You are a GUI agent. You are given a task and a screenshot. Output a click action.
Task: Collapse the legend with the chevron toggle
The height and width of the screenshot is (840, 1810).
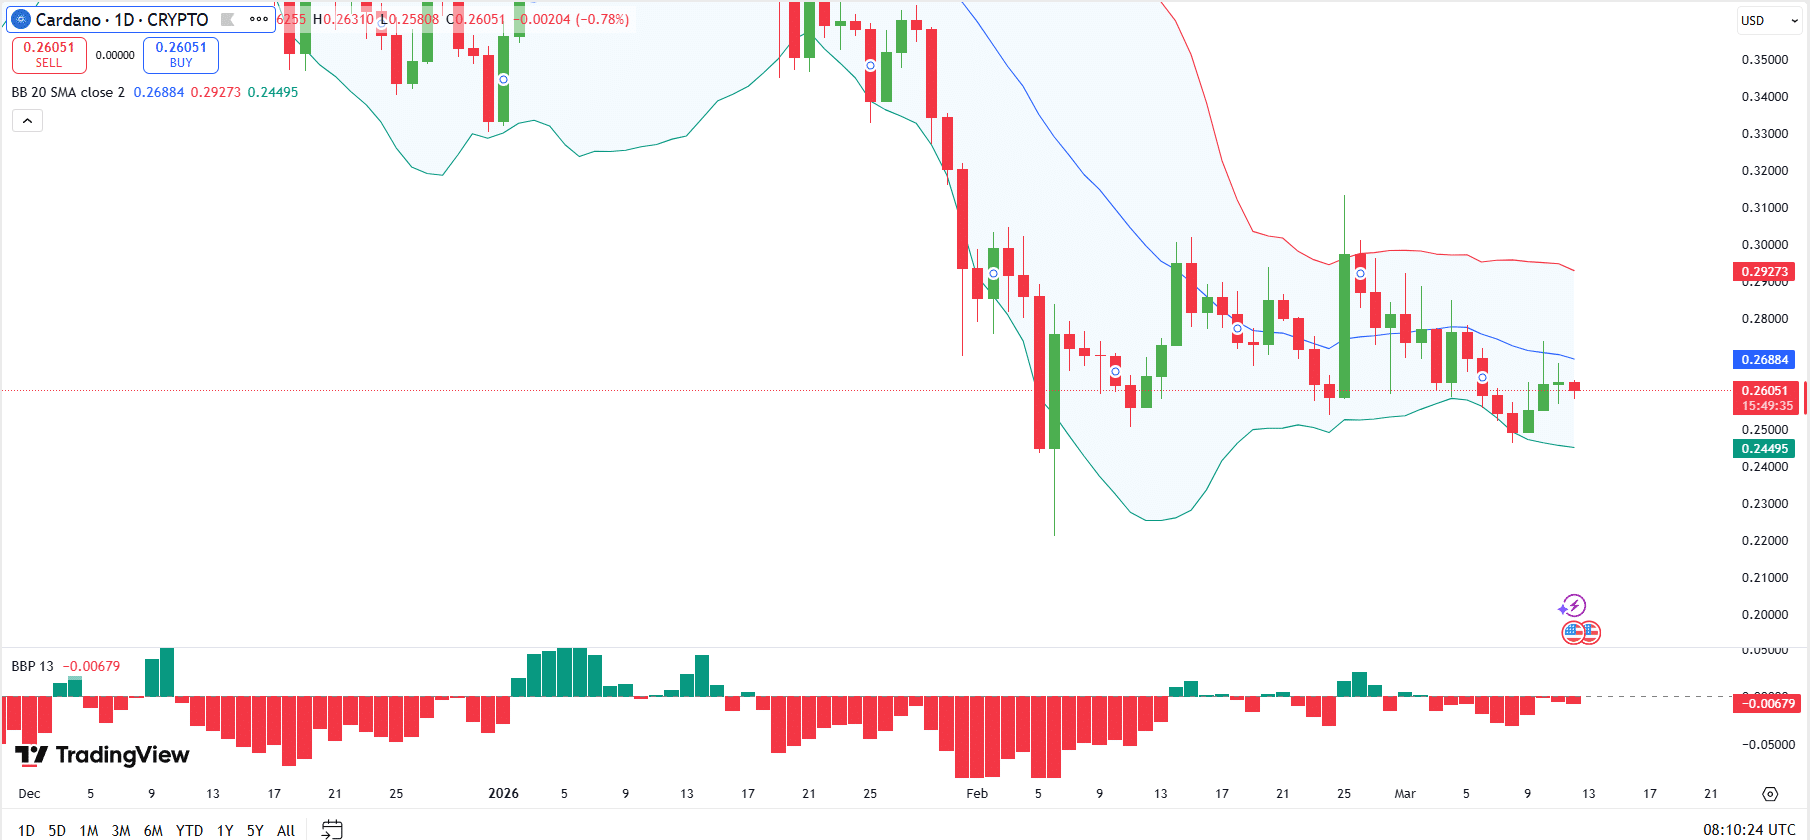pos(27,120)
